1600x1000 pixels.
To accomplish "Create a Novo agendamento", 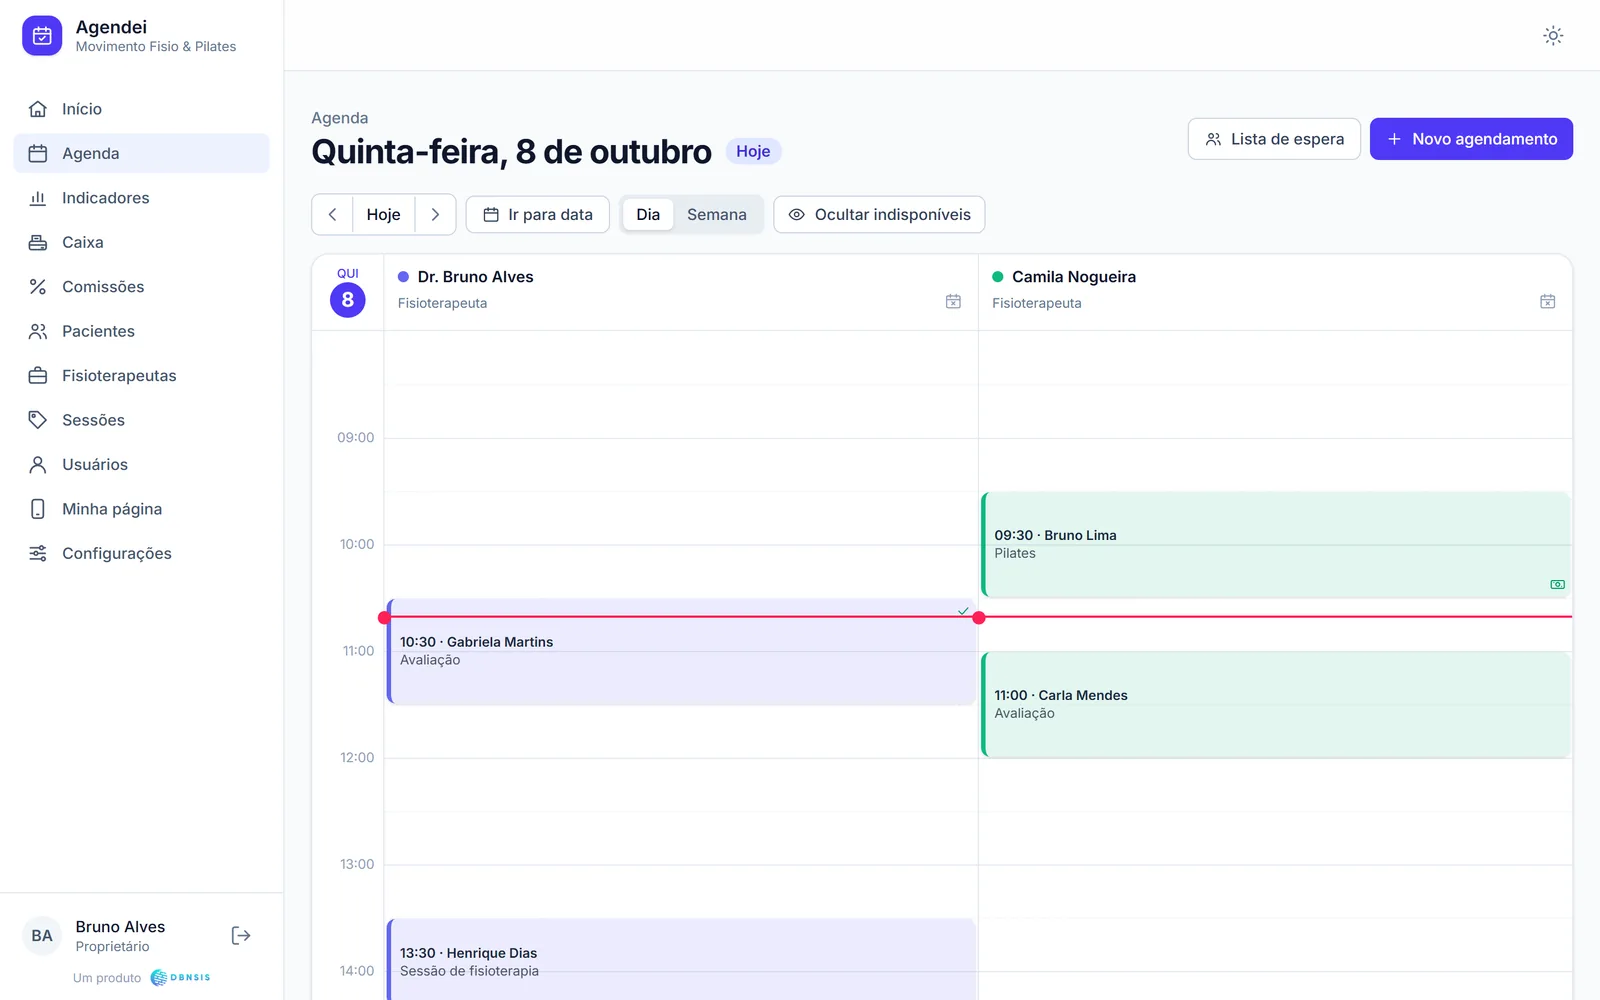I will (x=1471, y=139).
